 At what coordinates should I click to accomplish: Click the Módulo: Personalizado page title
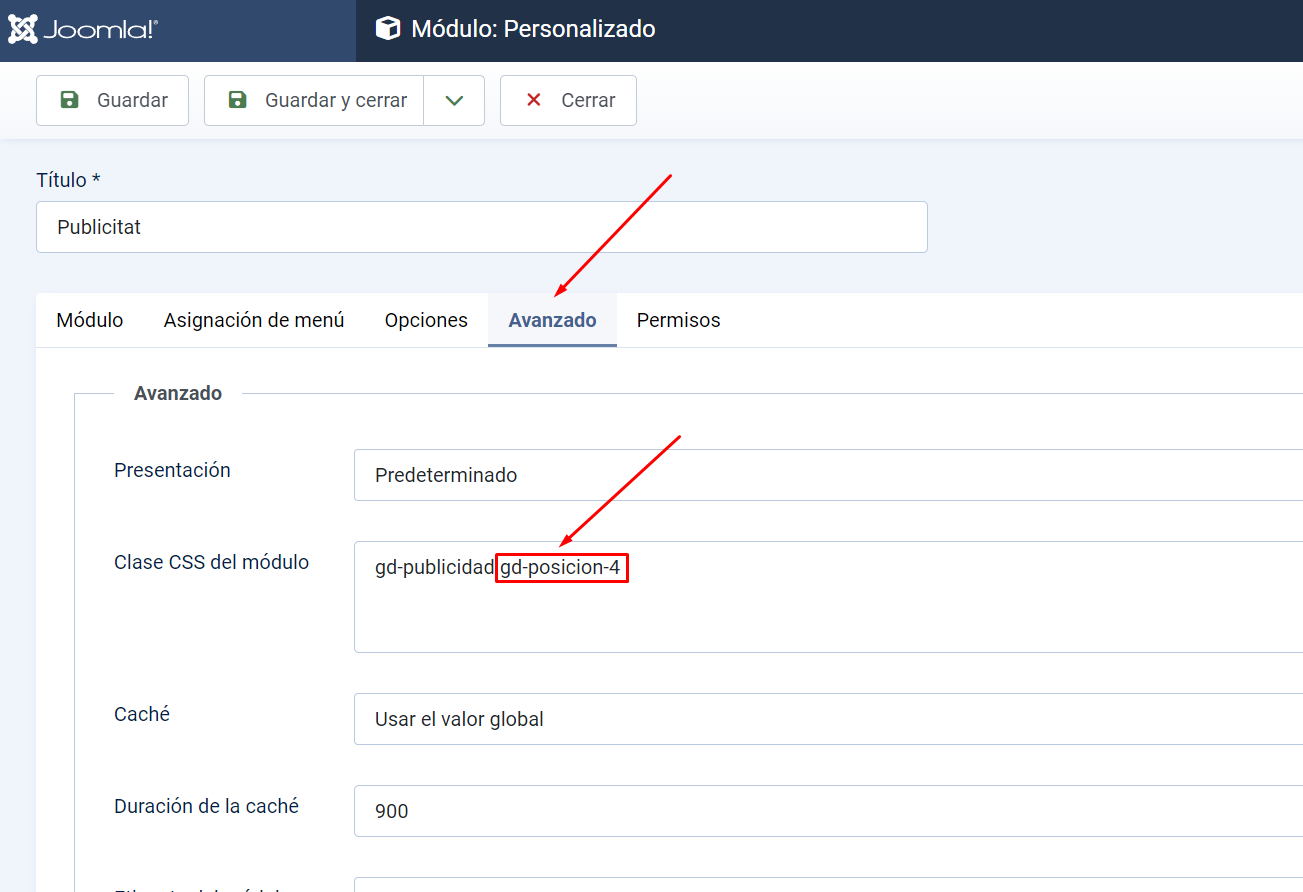533,29
